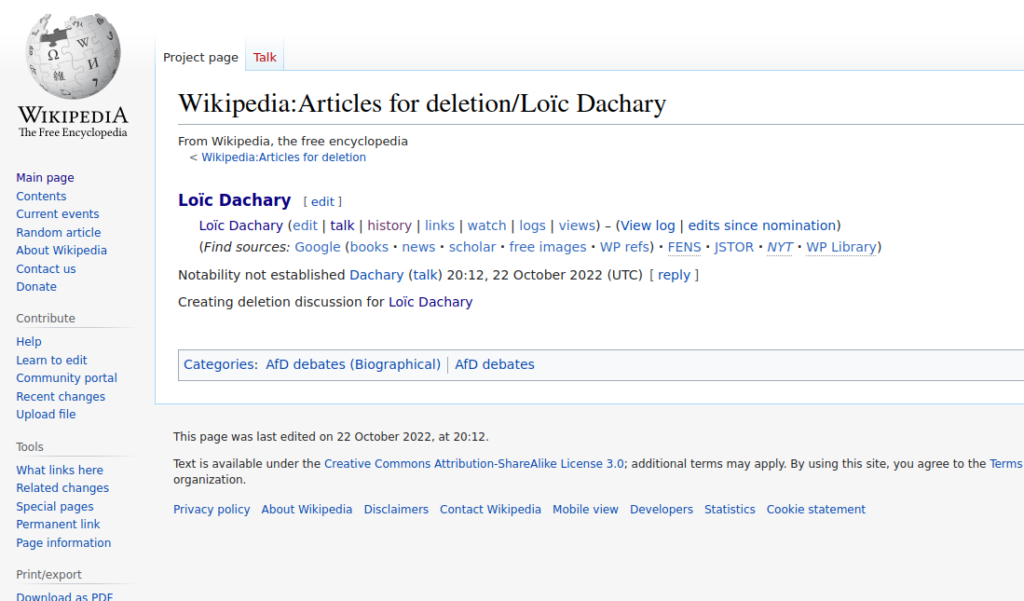This screenshot has height=601, width=1024.
Task: Open Related changes tool
Action: pos(63,488)
